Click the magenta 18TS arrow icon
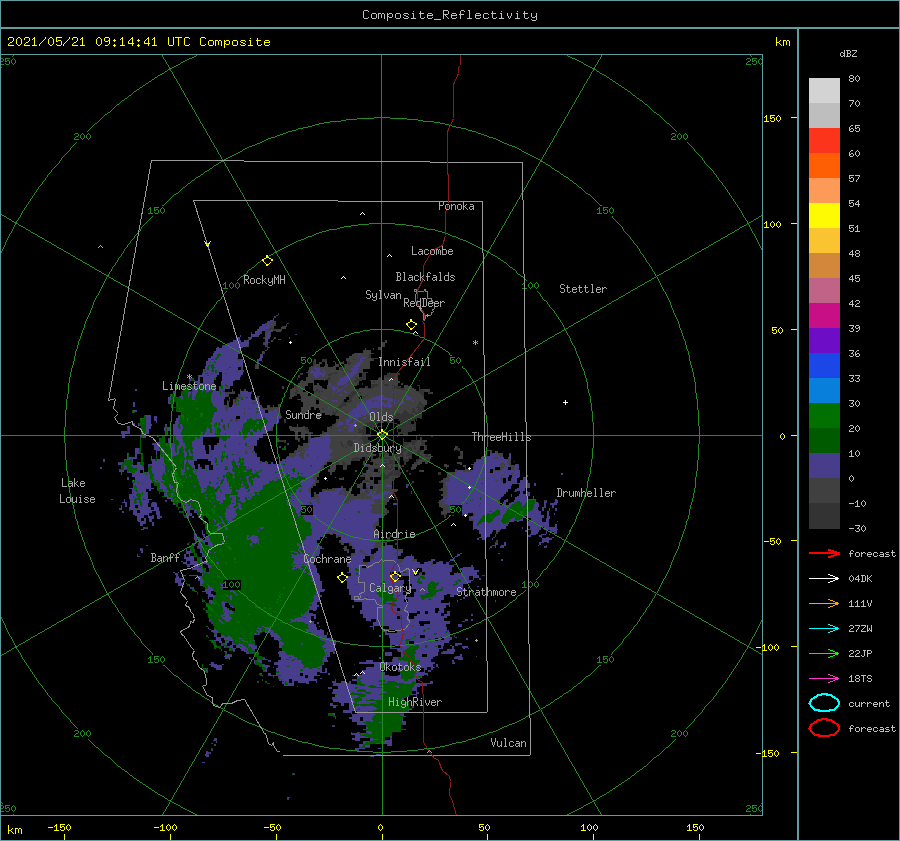The height and width of the screenshot is (841, 900). click(x=824, y=679)
